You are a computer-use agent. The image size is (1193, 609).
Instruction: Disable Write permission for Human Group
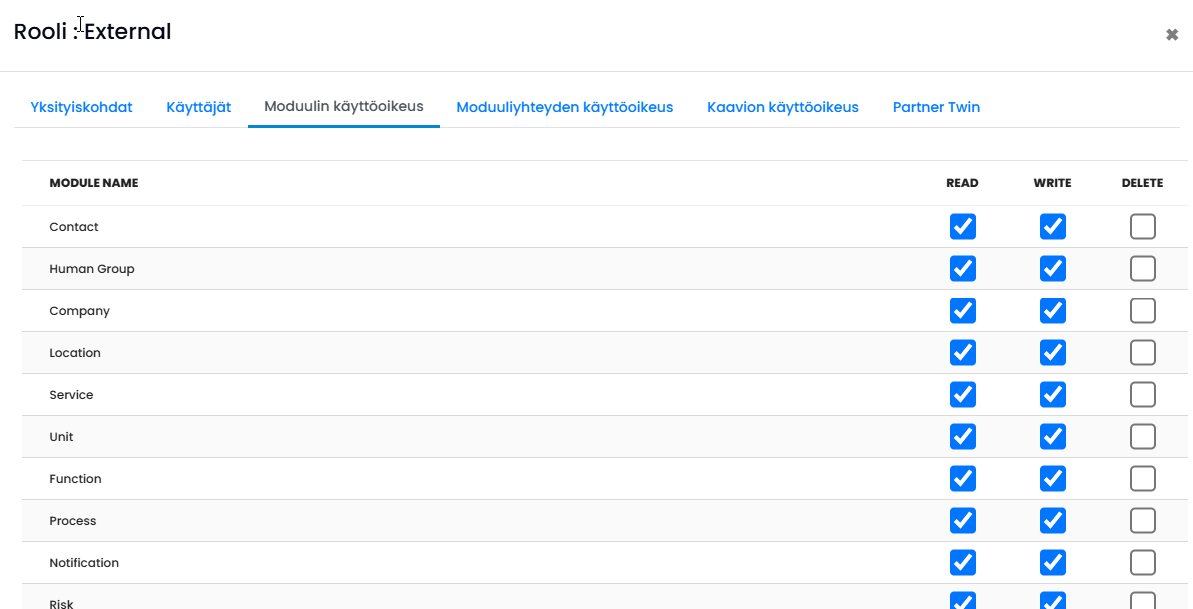click(x=1053, y=269)
